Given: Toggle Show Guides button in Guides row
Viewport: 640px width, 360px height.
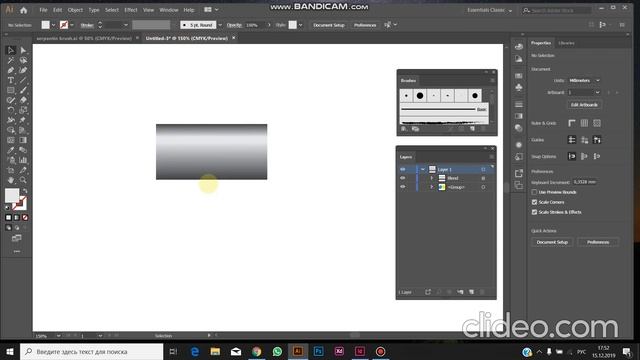Looking at the screenshot, I should point(572,140).
